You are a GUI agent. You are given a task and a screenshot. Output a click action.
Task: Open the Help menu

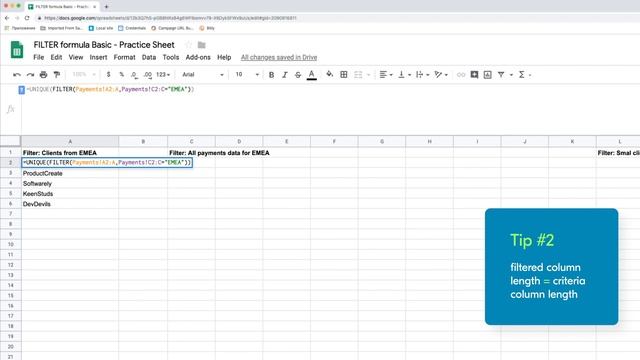click(224, 58)
